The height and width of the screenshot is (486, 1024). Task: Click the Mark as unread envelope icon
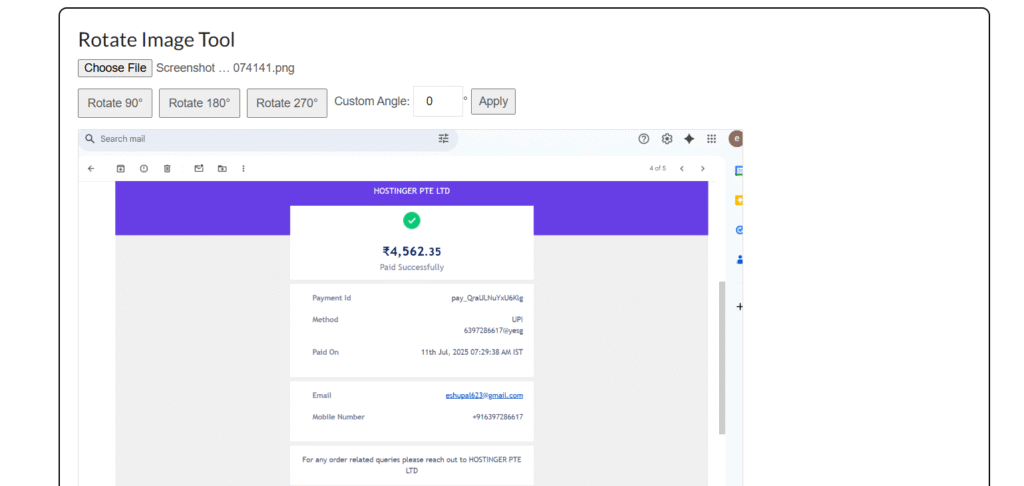click(198, 168)
